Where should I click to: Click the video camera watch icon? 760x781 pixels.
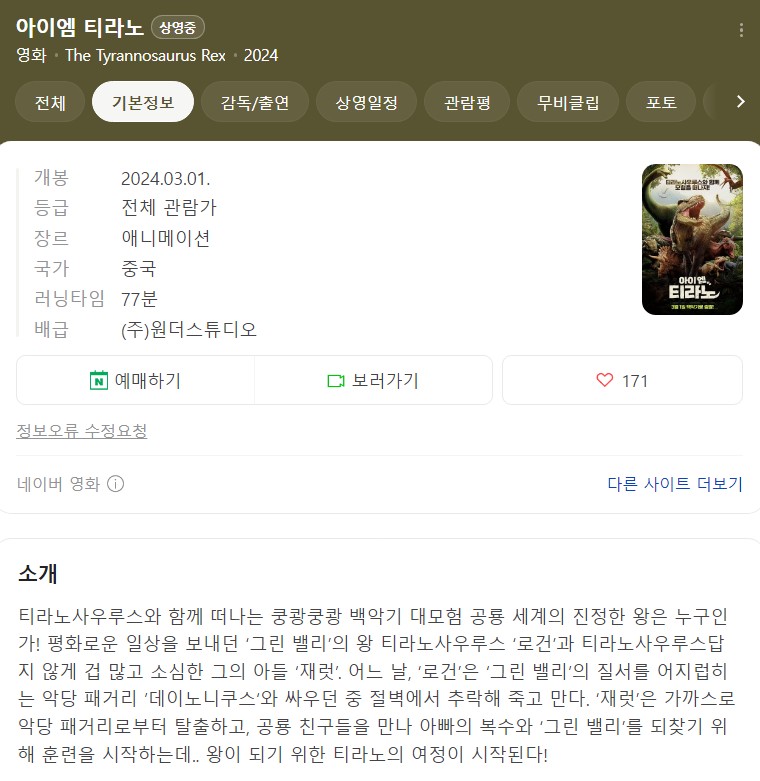pyautogui.click(x=336, y=381)
